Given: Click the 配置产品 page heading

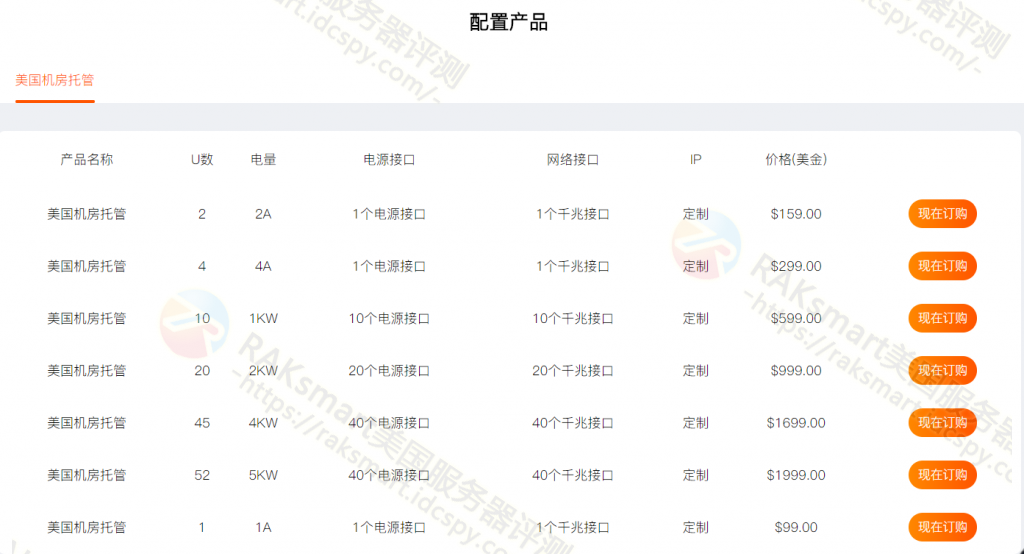Looking at the screenshot, I should [x=509, y=22].
